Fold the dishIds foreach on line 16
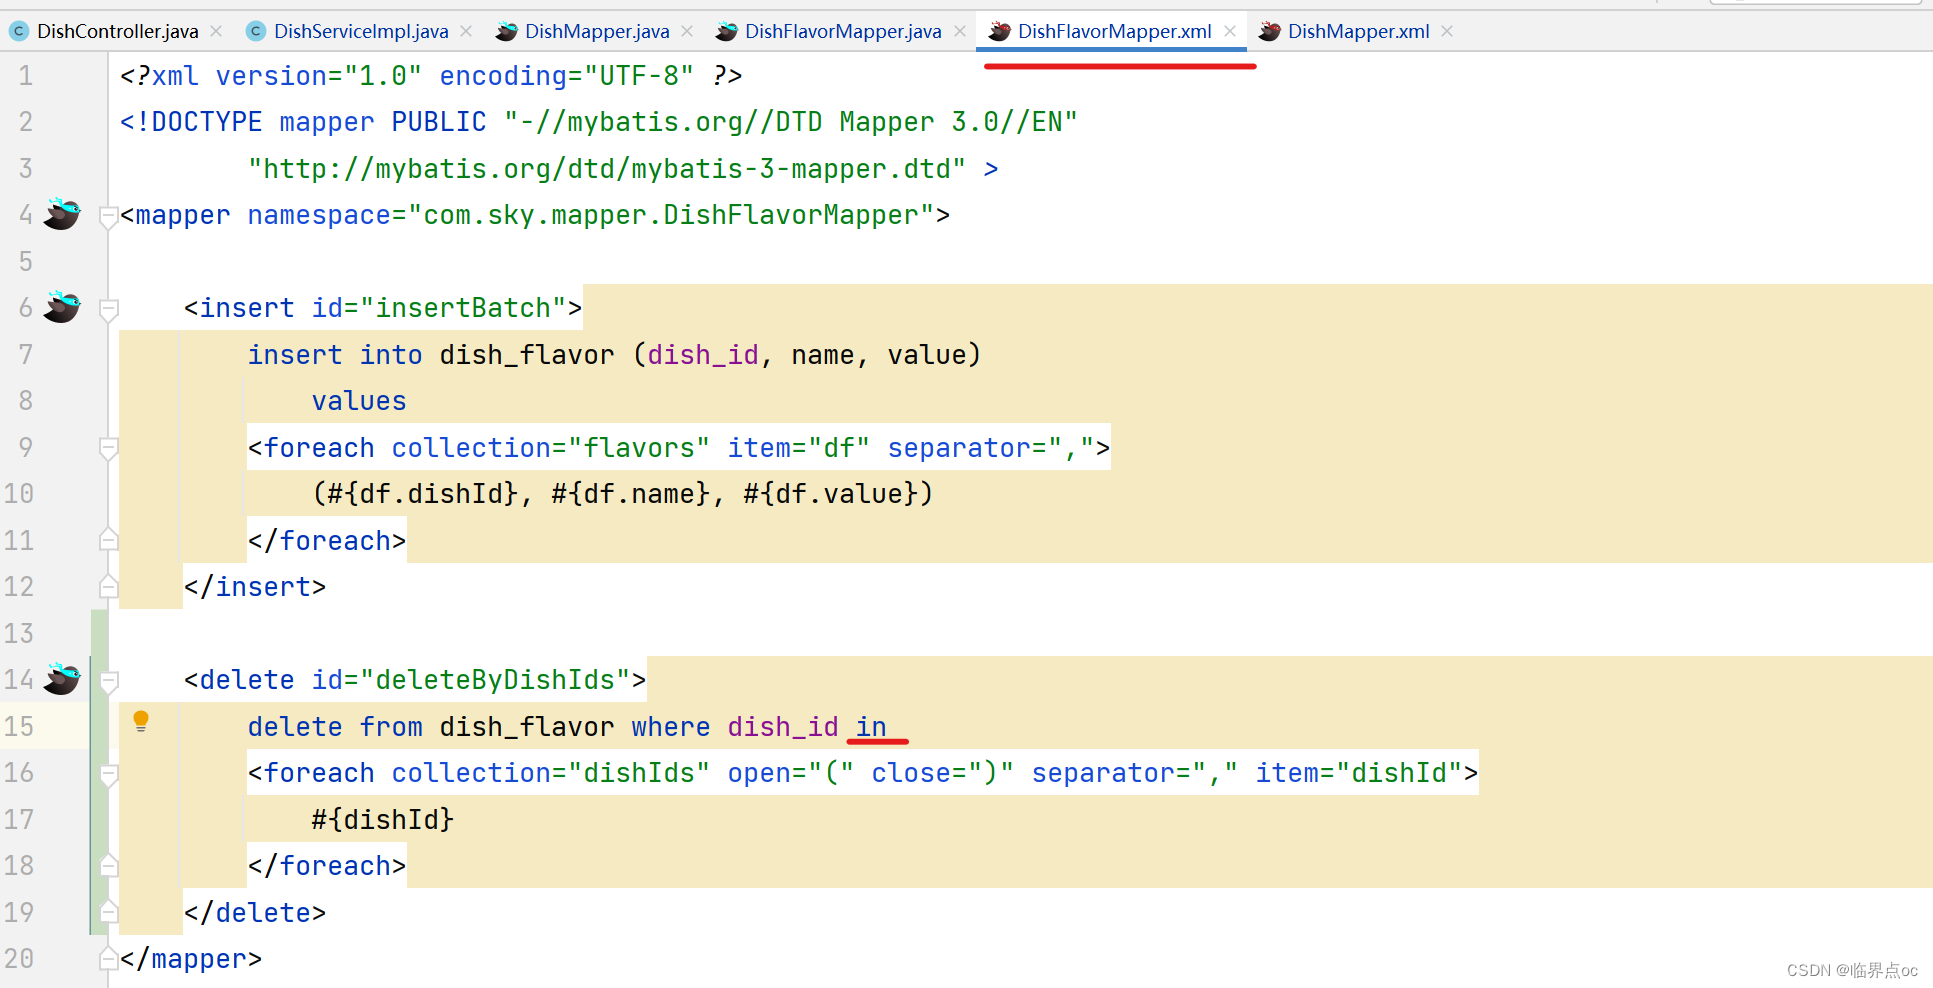Screen dimensions: 1933x988 [x=109, y=774]
